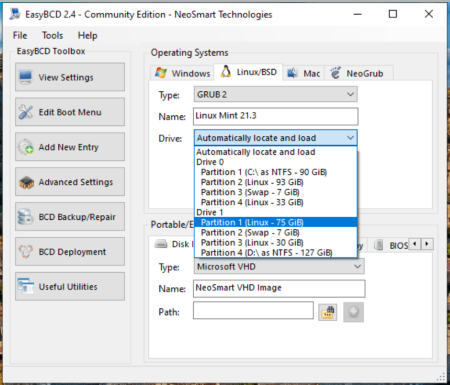Viewport: 450px width, 385px height.
Task: Click the Linux Mint 21.3 name field
Action: click(276, 116)
